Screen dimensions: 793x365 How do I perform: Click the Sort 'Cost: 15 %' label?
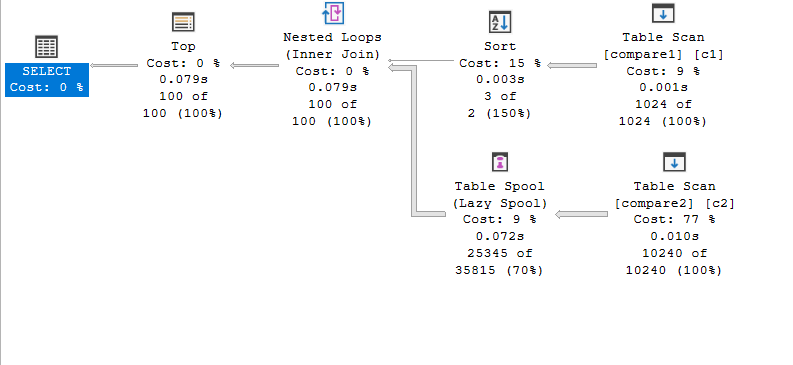point(500,63)
